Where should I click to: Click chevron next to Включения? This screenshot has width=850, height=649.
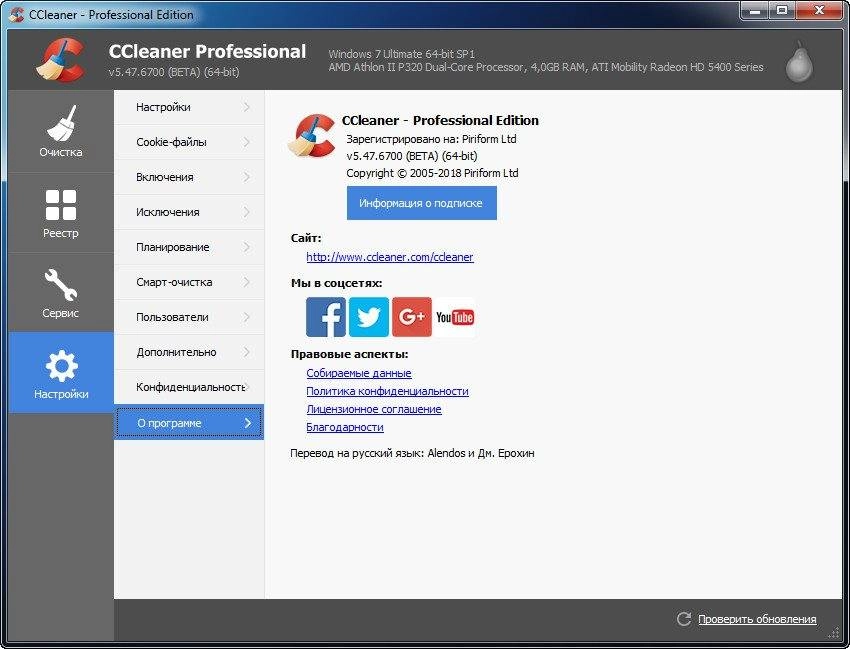point(247,177)
